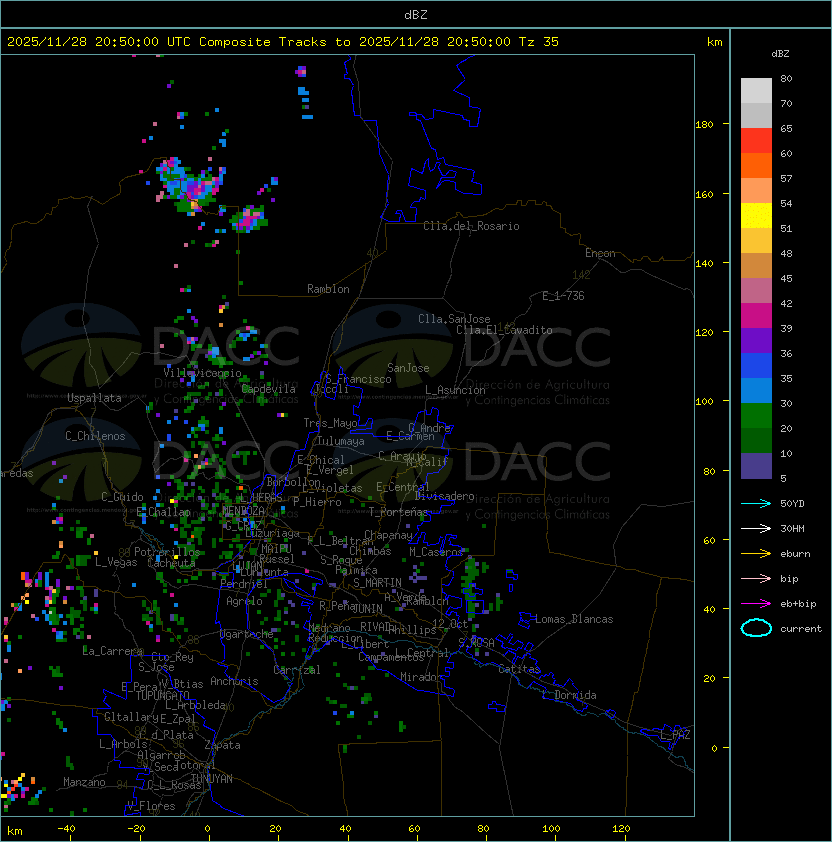Click the white 30HM arrow symbol
This screenshot has width=832, height=842.
click(756, 528)
